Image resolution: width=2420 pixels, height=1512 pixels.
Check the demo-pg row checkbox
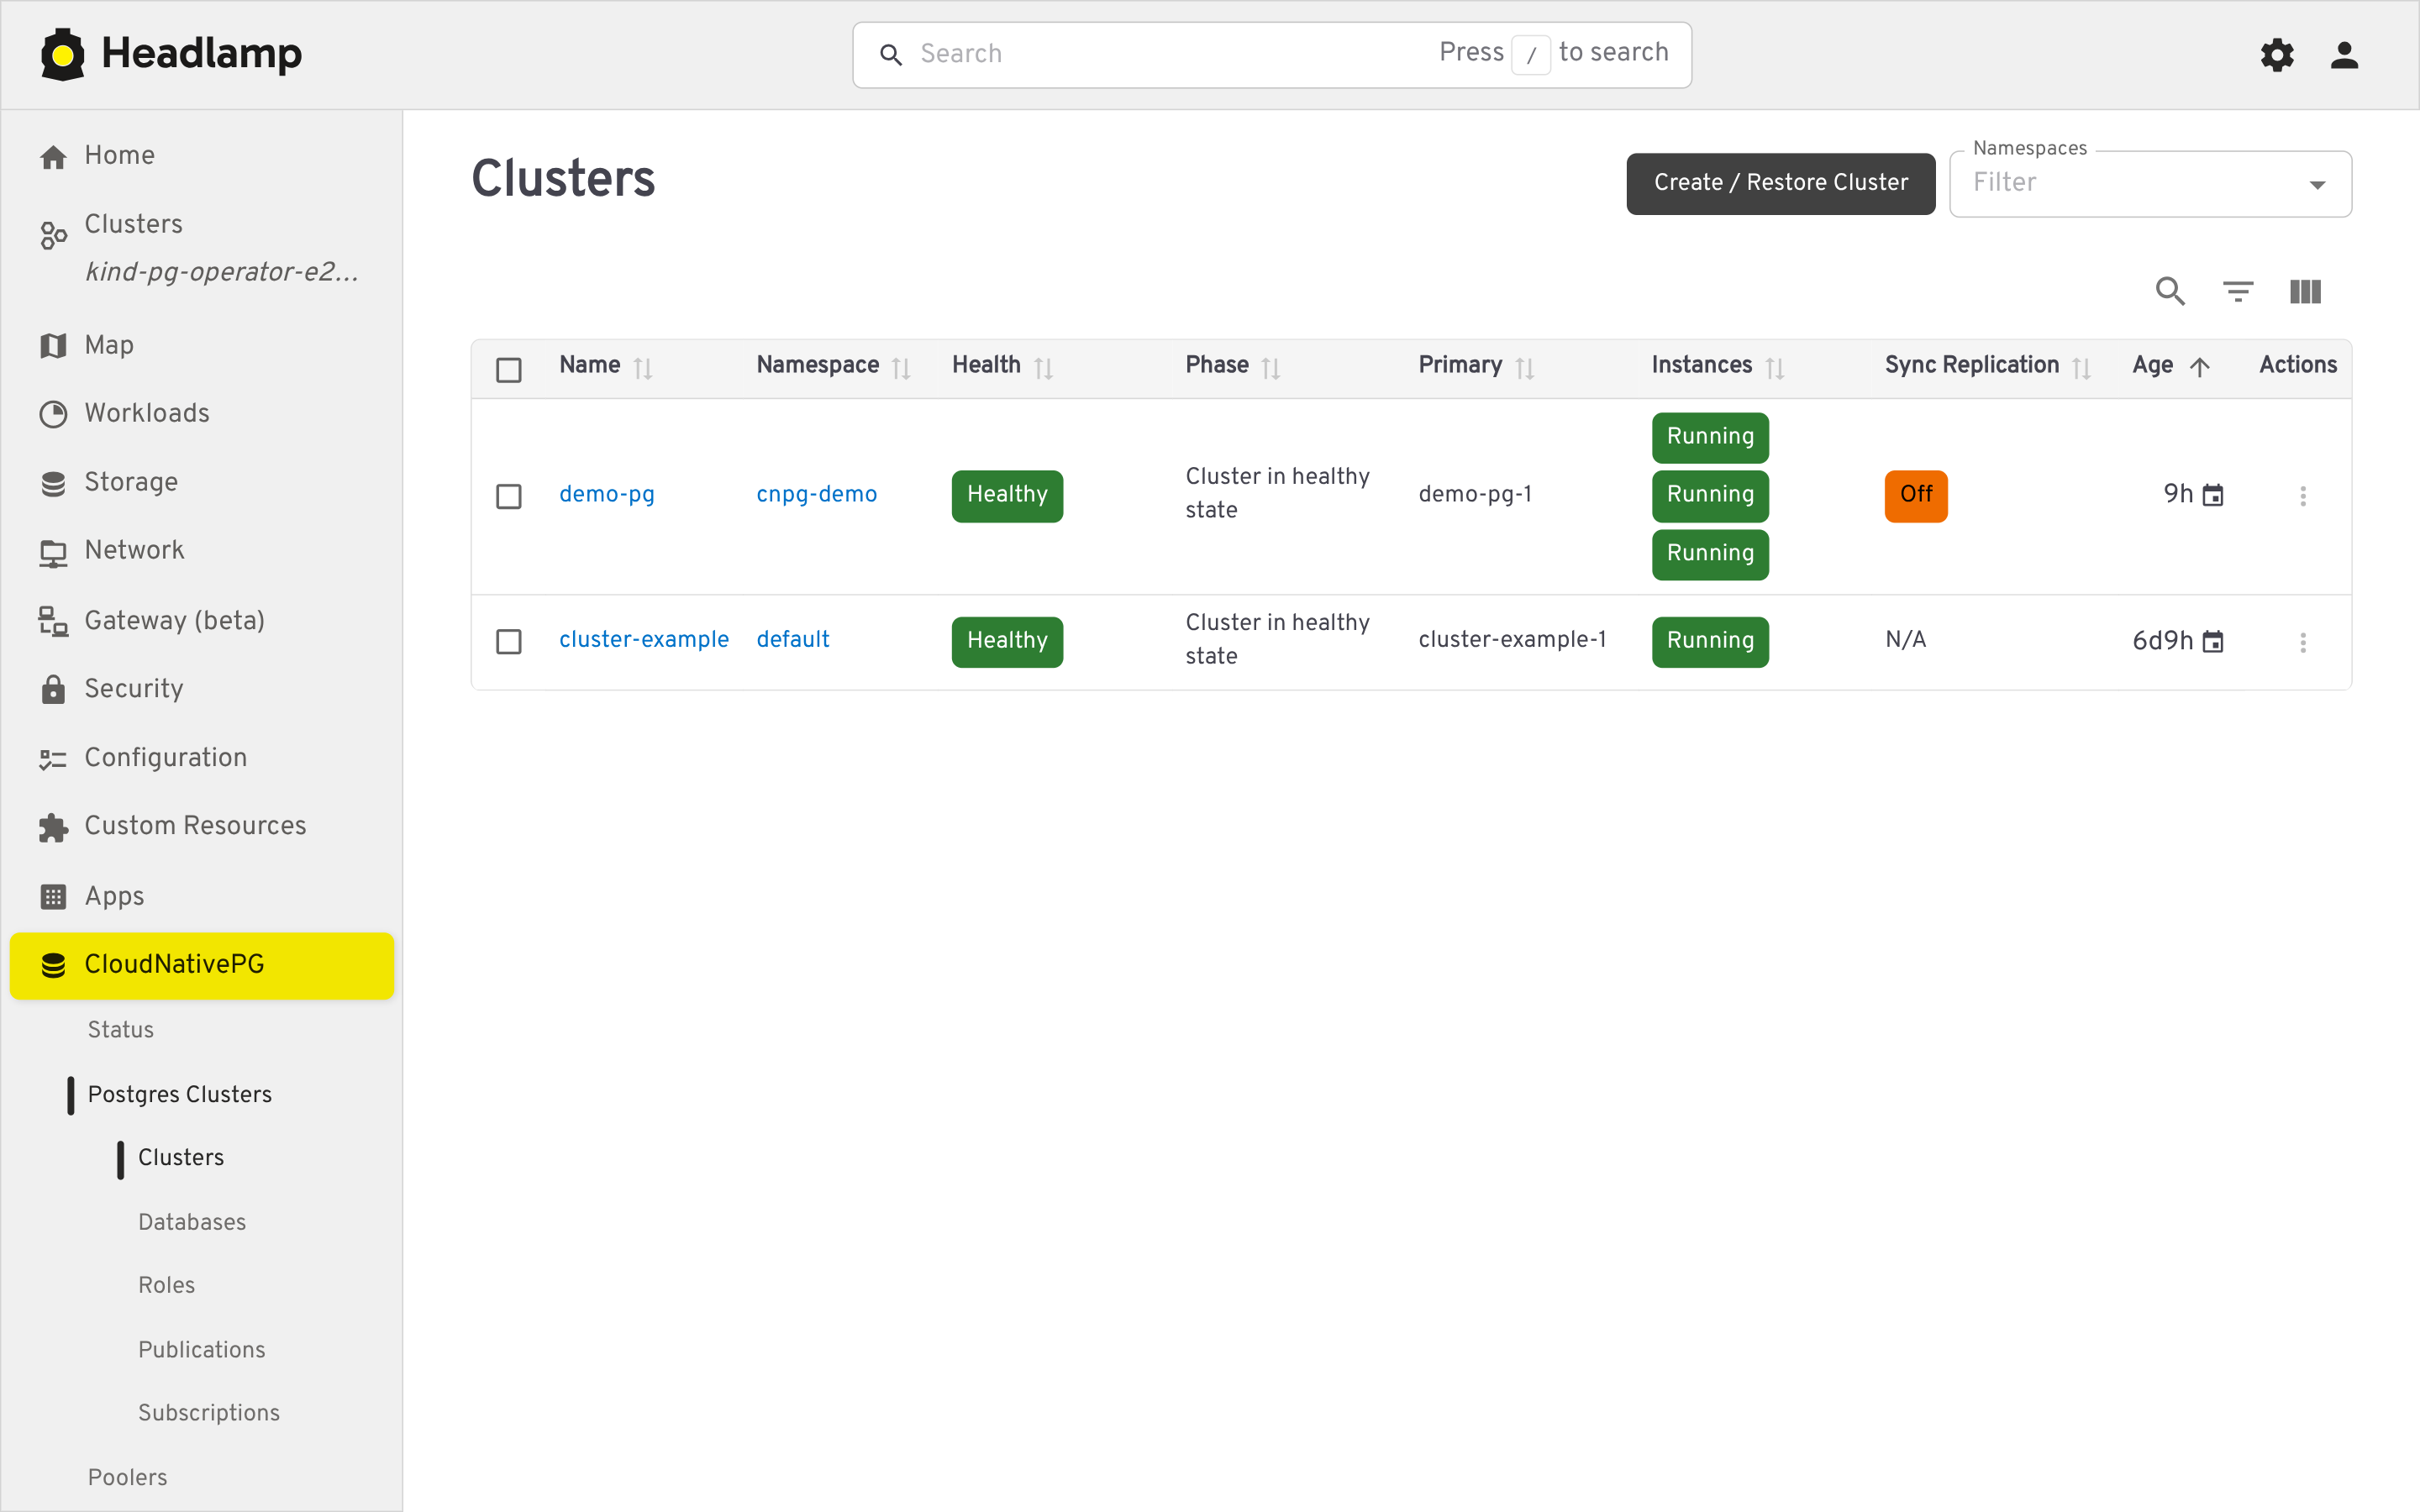click(x=509, y=496)
